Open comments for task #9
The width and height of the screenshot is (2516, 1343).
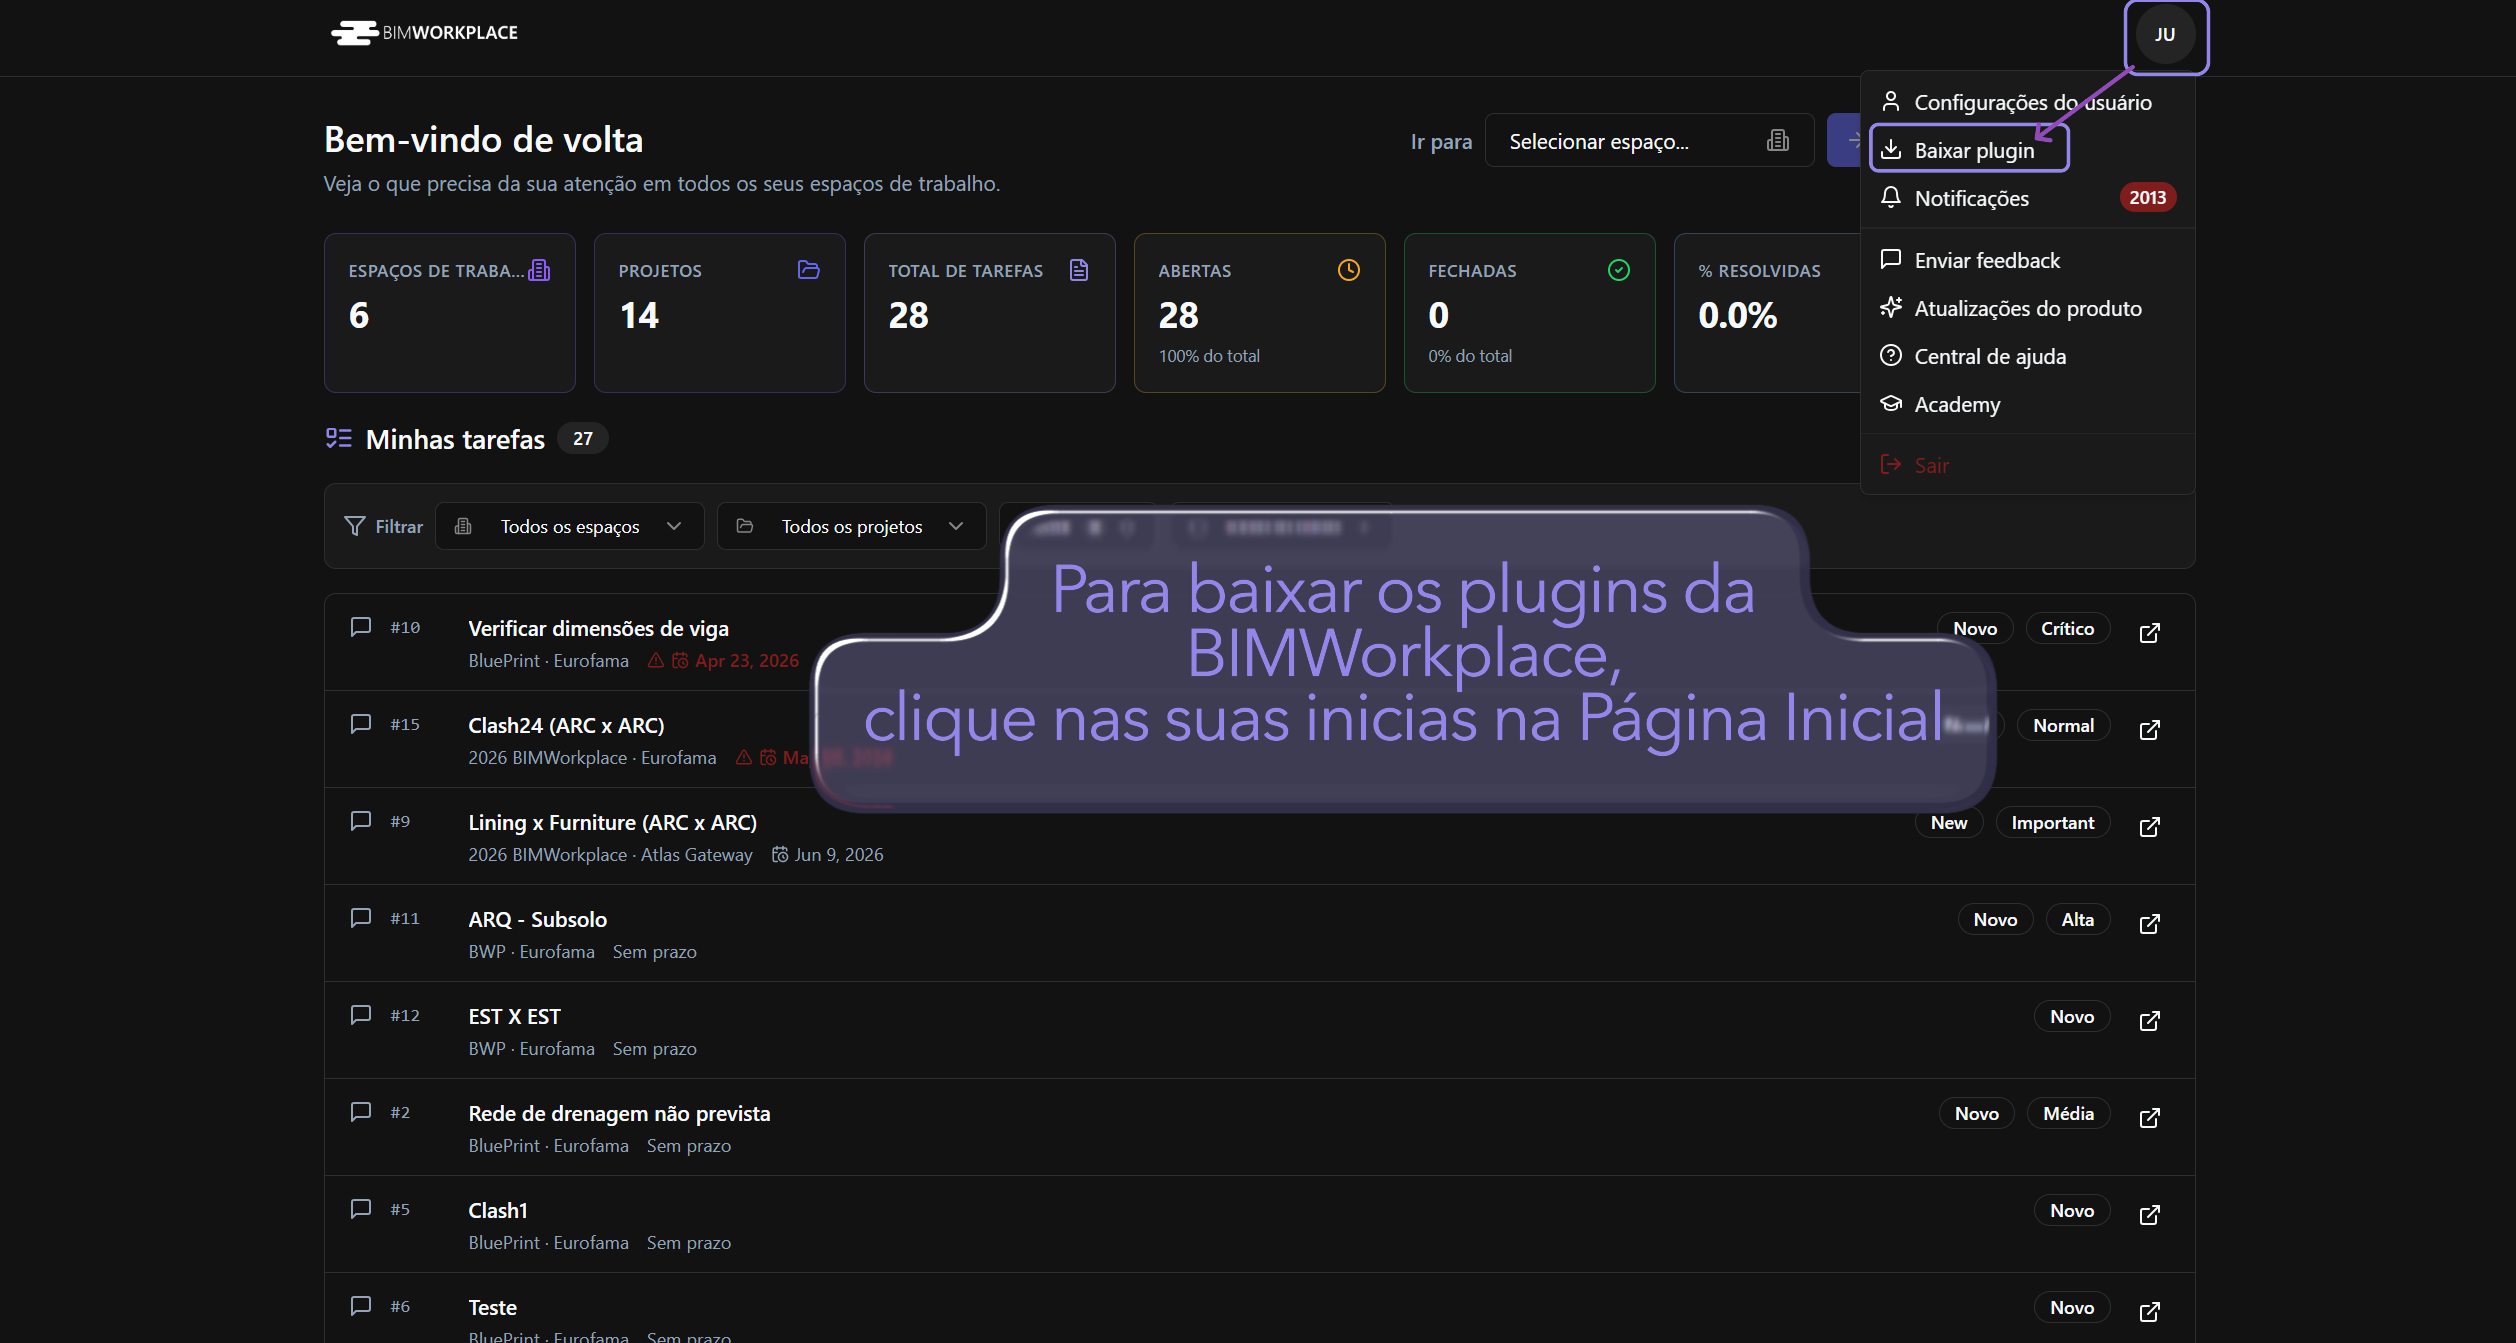click(x=361, y=821)
